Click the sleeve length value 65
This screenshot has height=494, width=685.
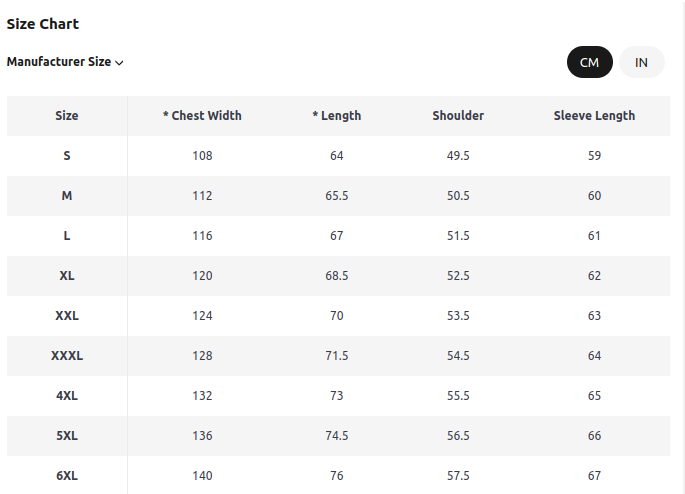pos(594,396)
